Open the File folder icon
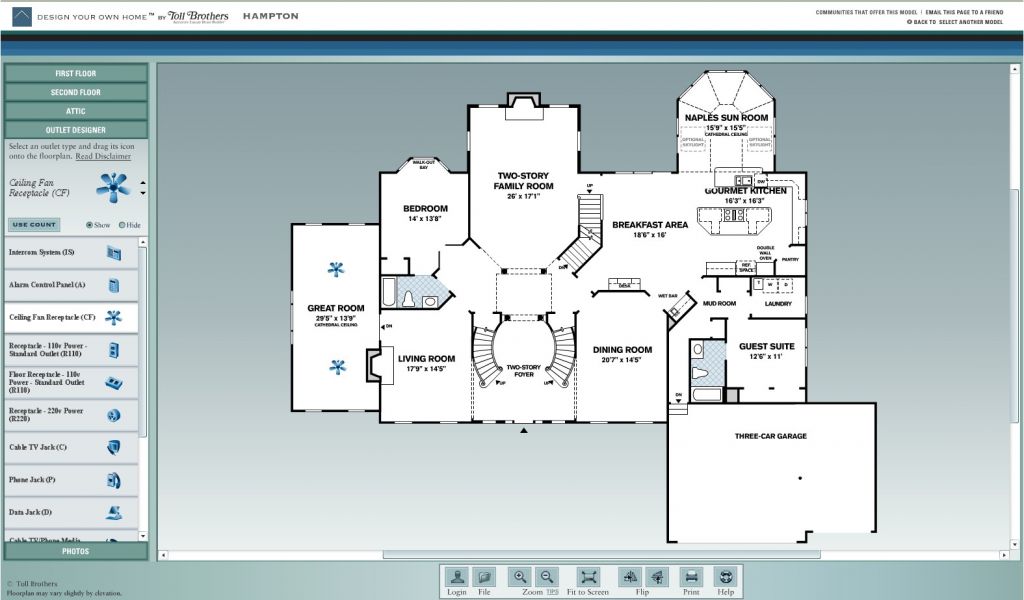This screenshot has height=600, width=1024. click(x=484, y=578)
